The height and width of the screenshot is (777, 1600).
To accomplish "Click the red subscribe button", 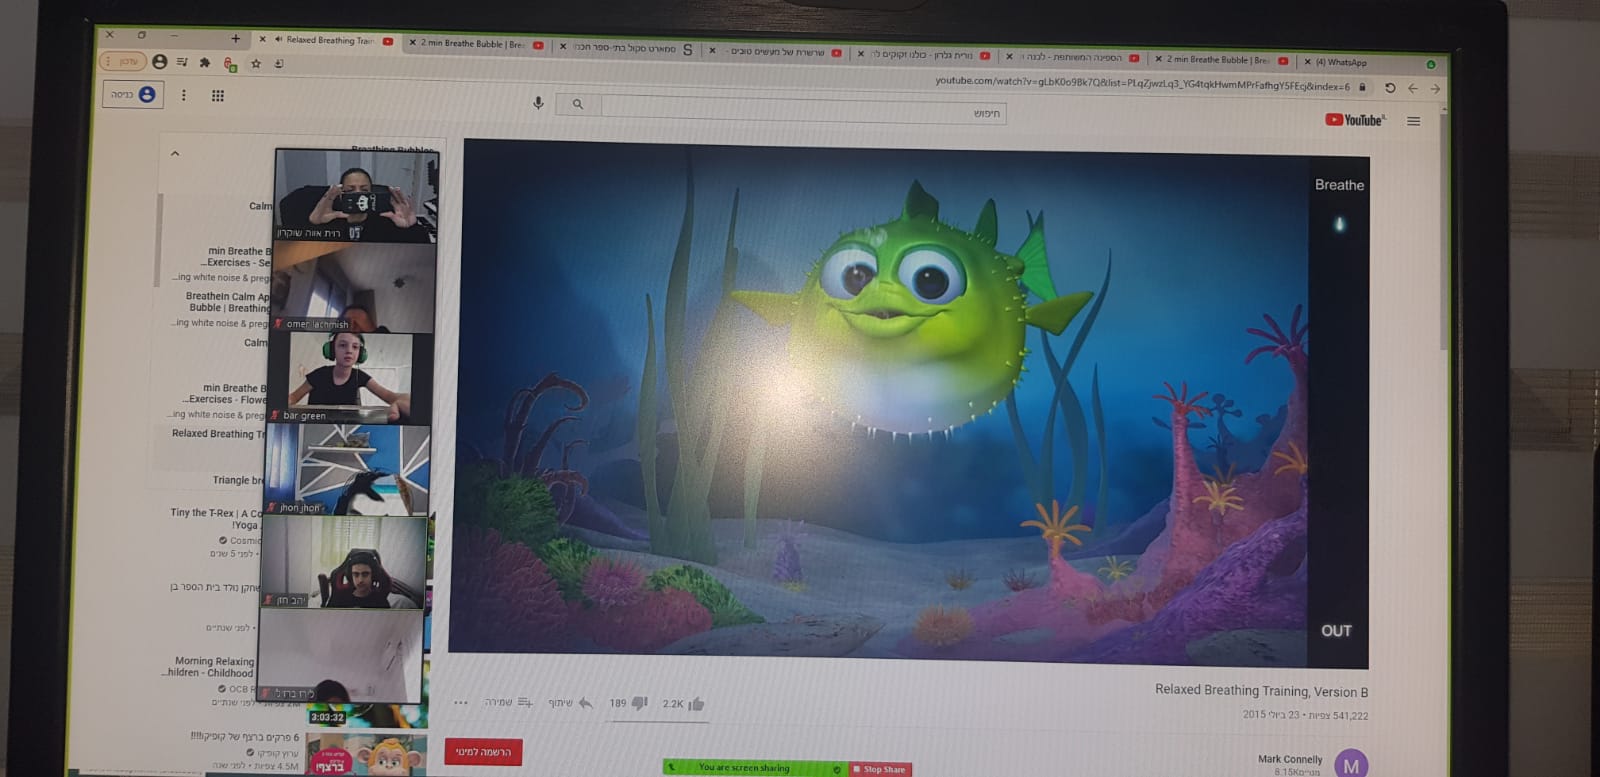I will [x=483, y=752].
